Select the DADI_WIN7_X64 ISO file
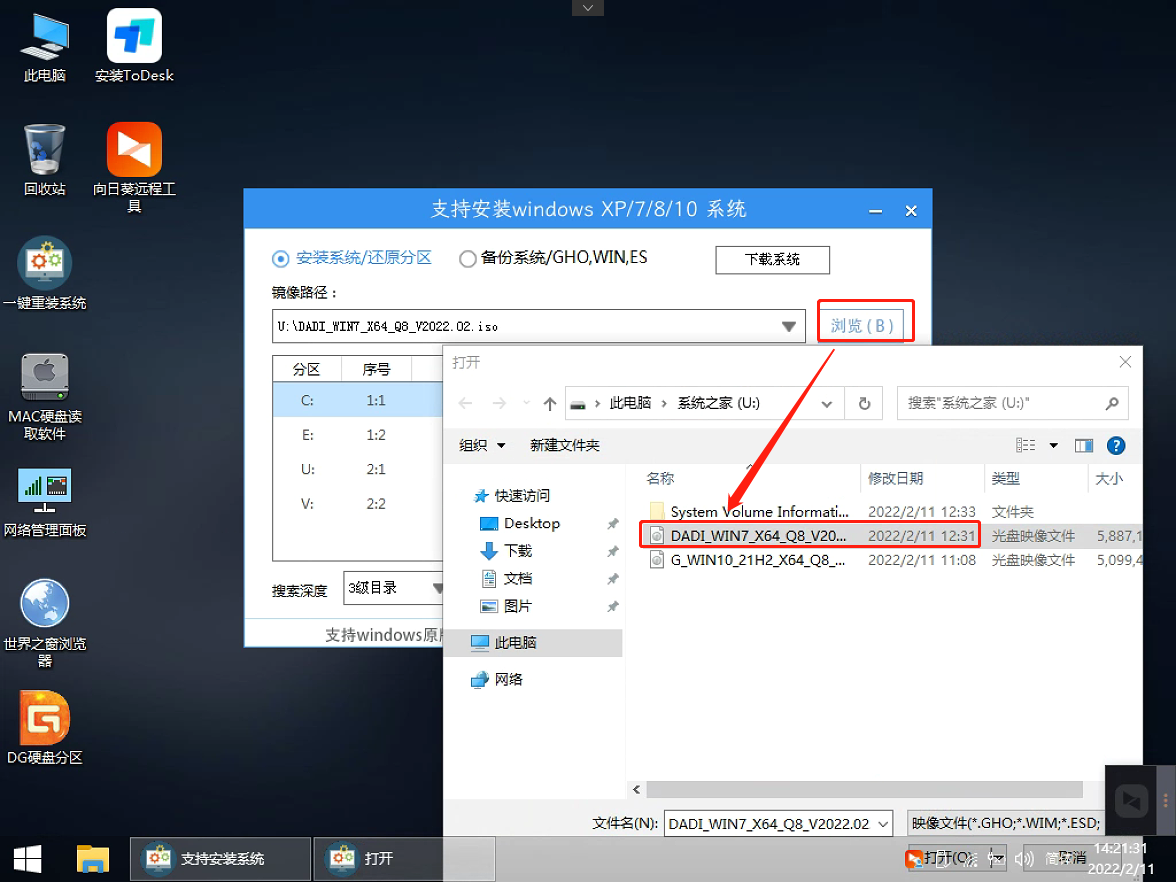 click(755, 535)
